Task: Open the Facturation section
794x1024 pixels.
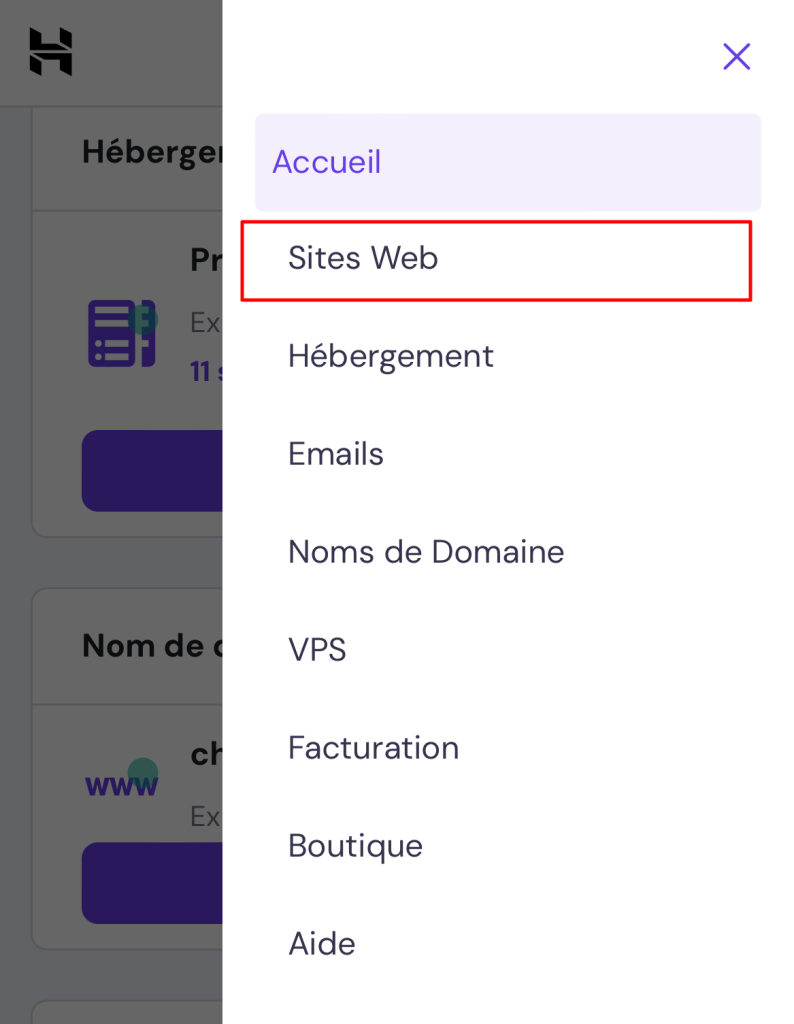Action: [x=373, y=748]
